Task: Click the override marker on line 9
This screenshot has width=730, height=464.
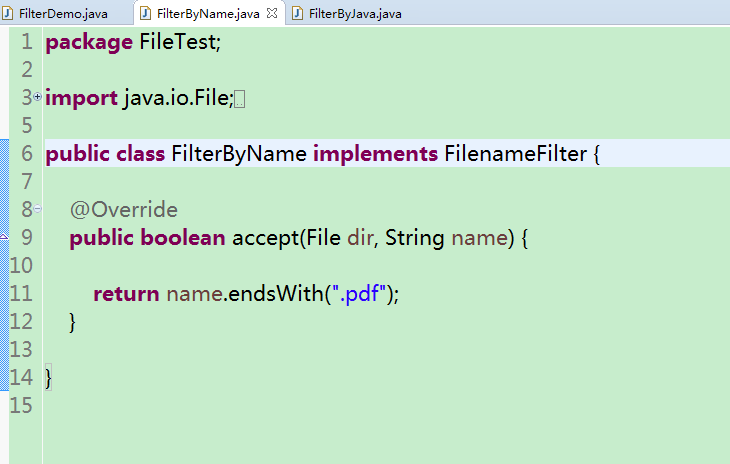Action: pos(4,237)
